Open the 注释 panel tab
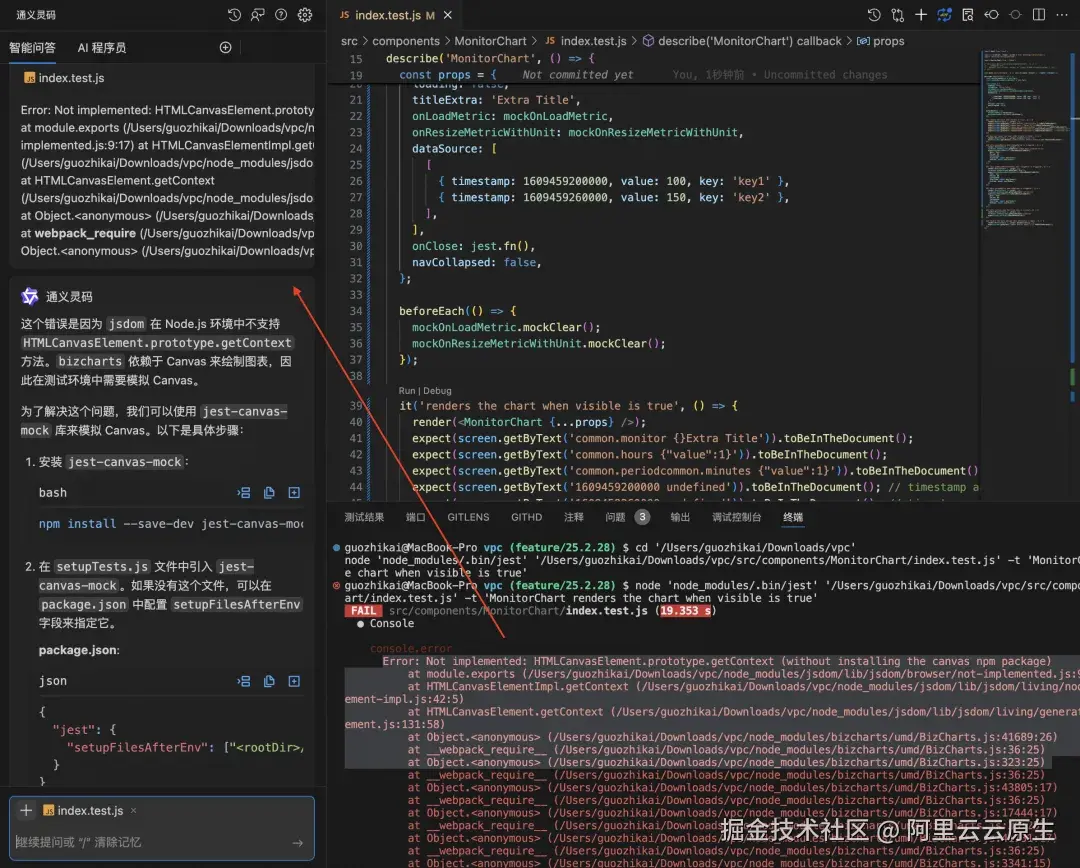This screenshot has width=1080, height=868. coord(574,517)
